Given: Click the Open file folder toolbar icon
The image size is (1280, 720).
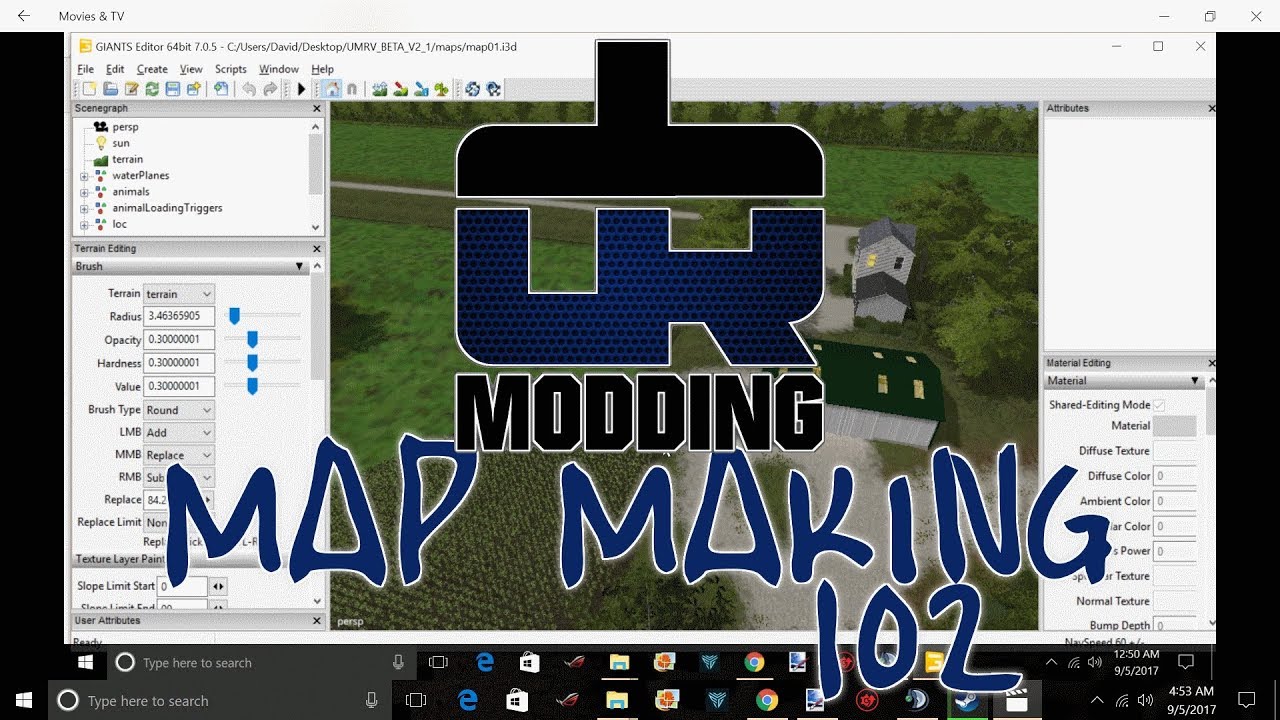Looking at the screenshot, I should (x=110, y=89).
